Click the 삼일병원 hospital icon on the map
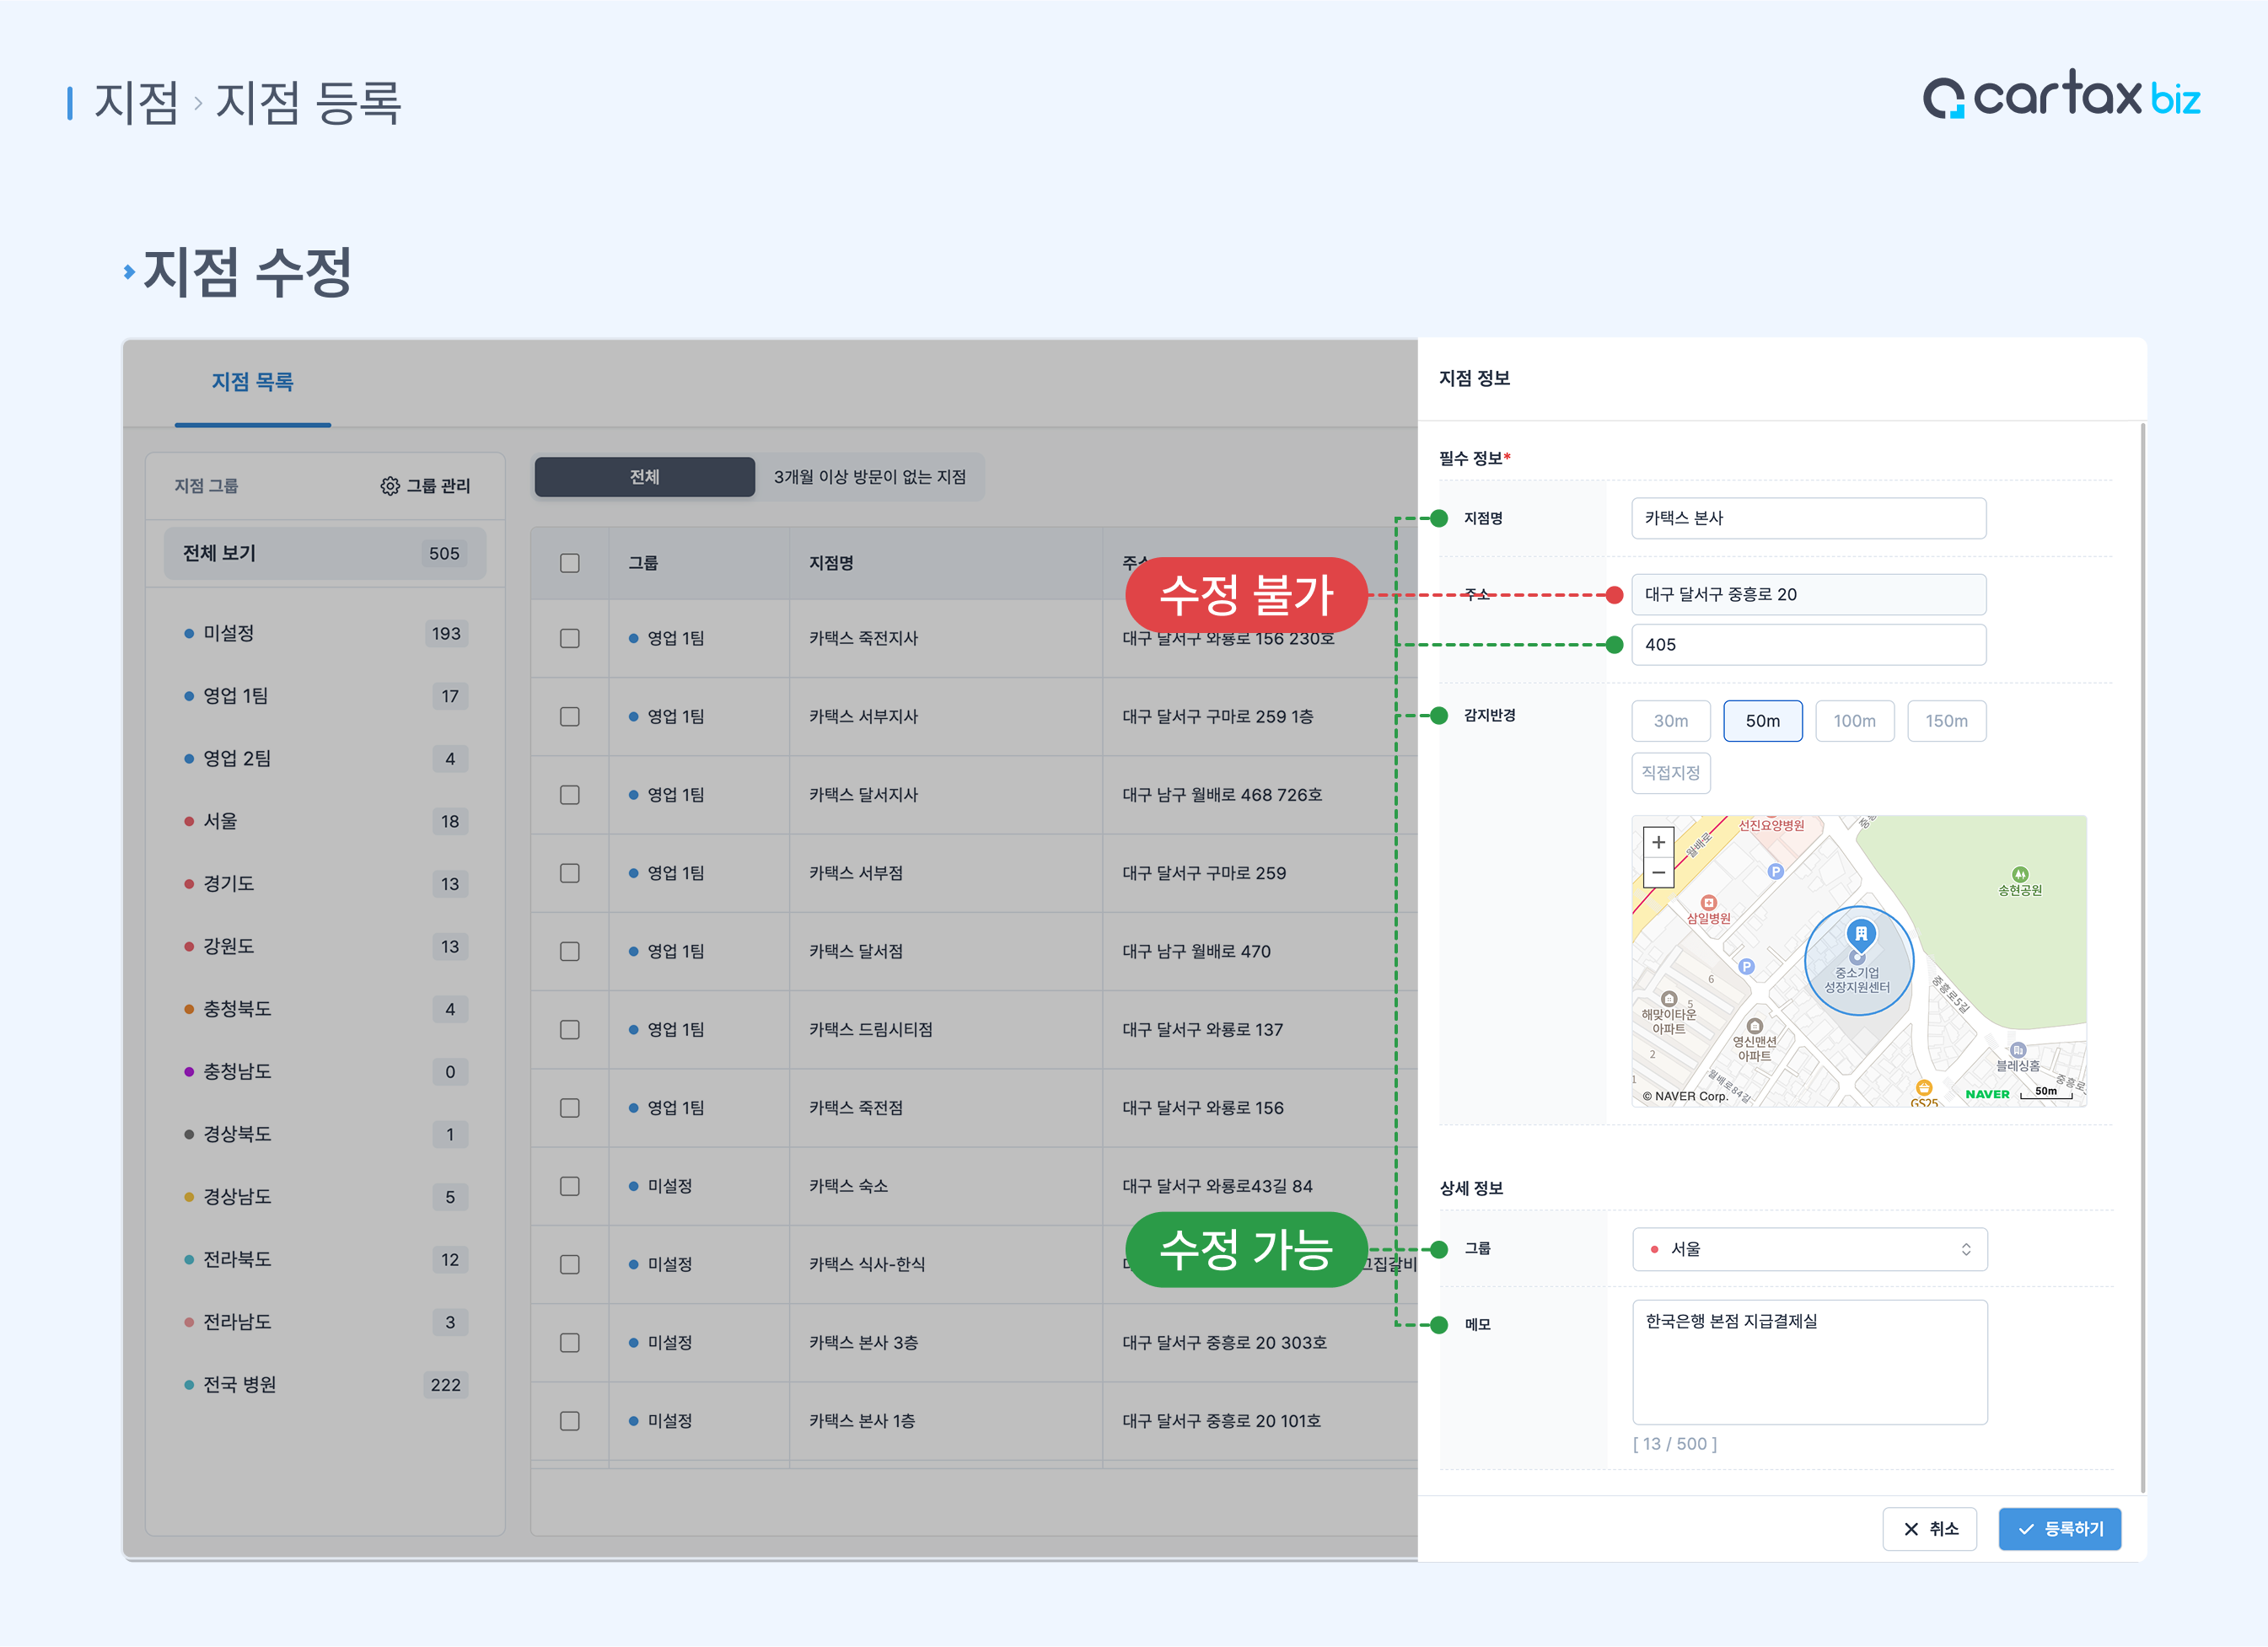This screenshot has width=2268, height=1647. point(1708,902)
